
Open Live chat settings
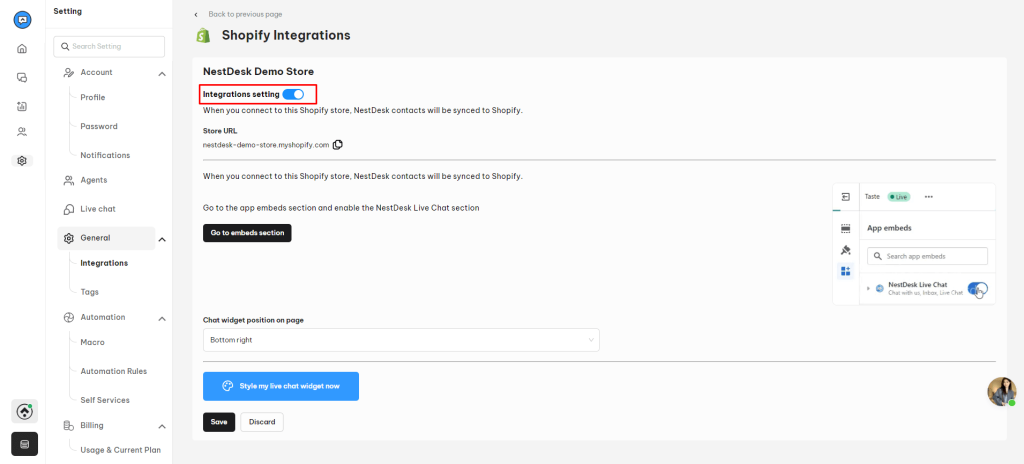pyautogui.click(x=98, y=209)
